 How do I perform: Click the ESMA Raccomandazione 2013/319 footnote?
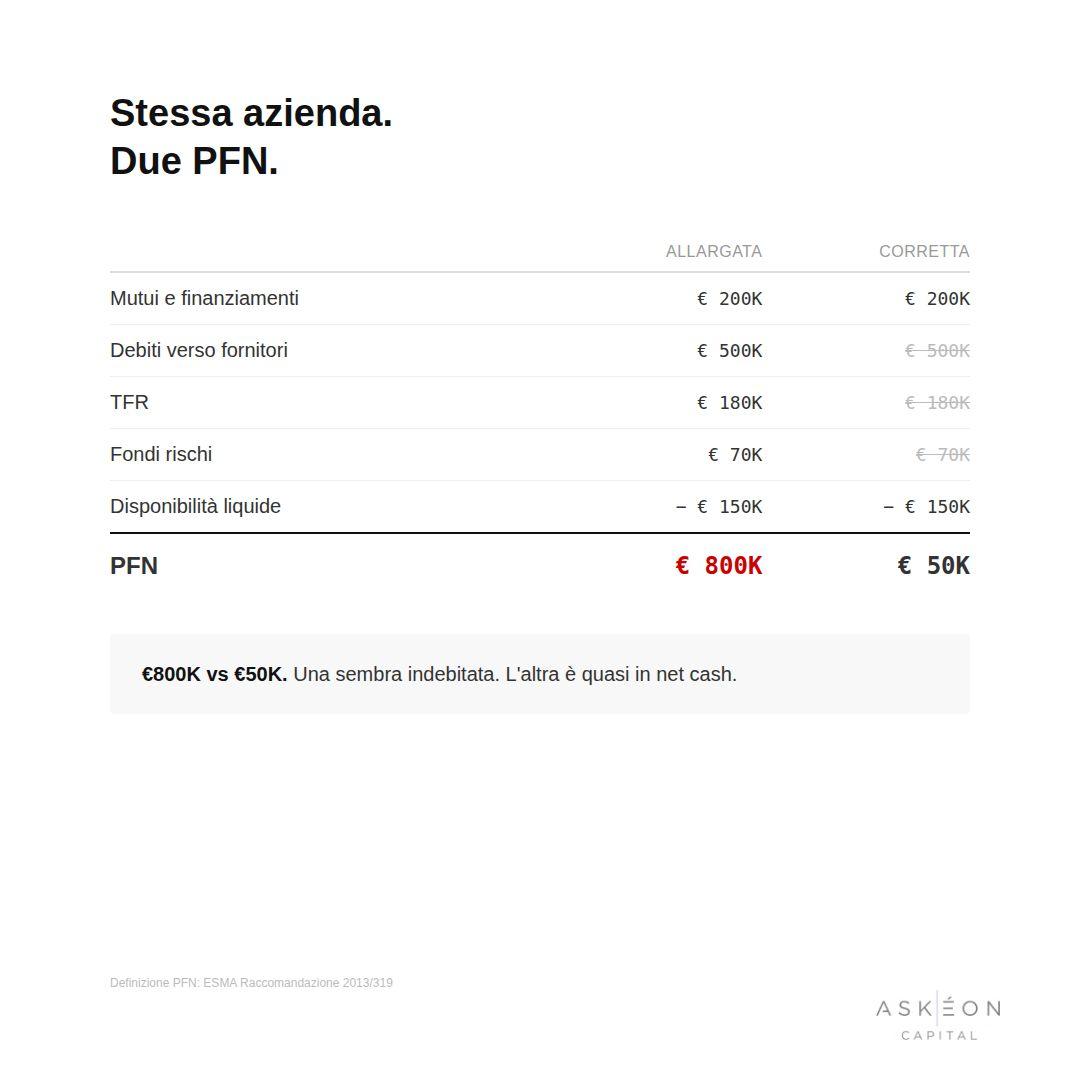click(x=251, y=983)
